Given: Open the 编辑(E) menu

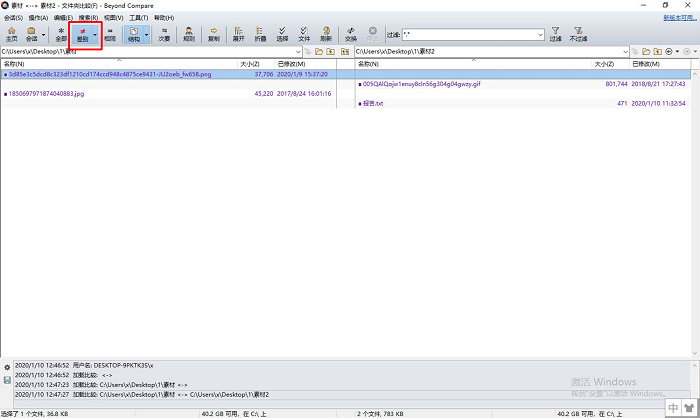Looking at the screenshot, I should click(63, 18).
